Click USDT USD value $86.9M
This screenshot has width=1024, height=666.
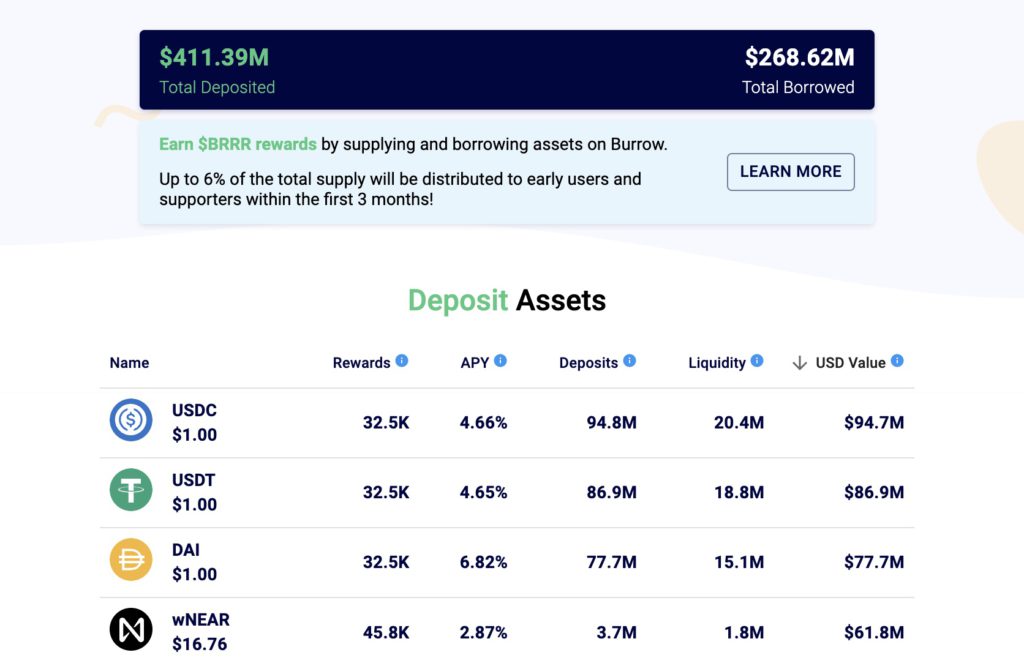(x=874, y=492)
